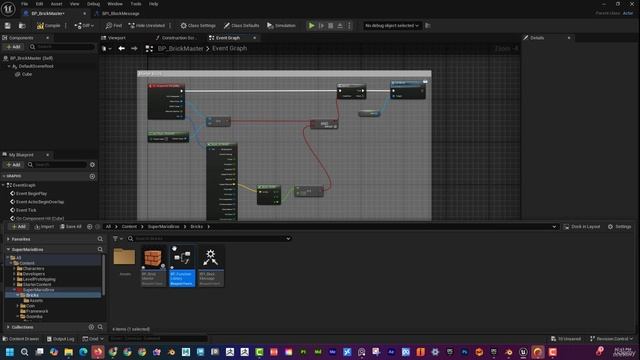Click Add in the Content Browser
640x360 pixels.
click(19, 227)
